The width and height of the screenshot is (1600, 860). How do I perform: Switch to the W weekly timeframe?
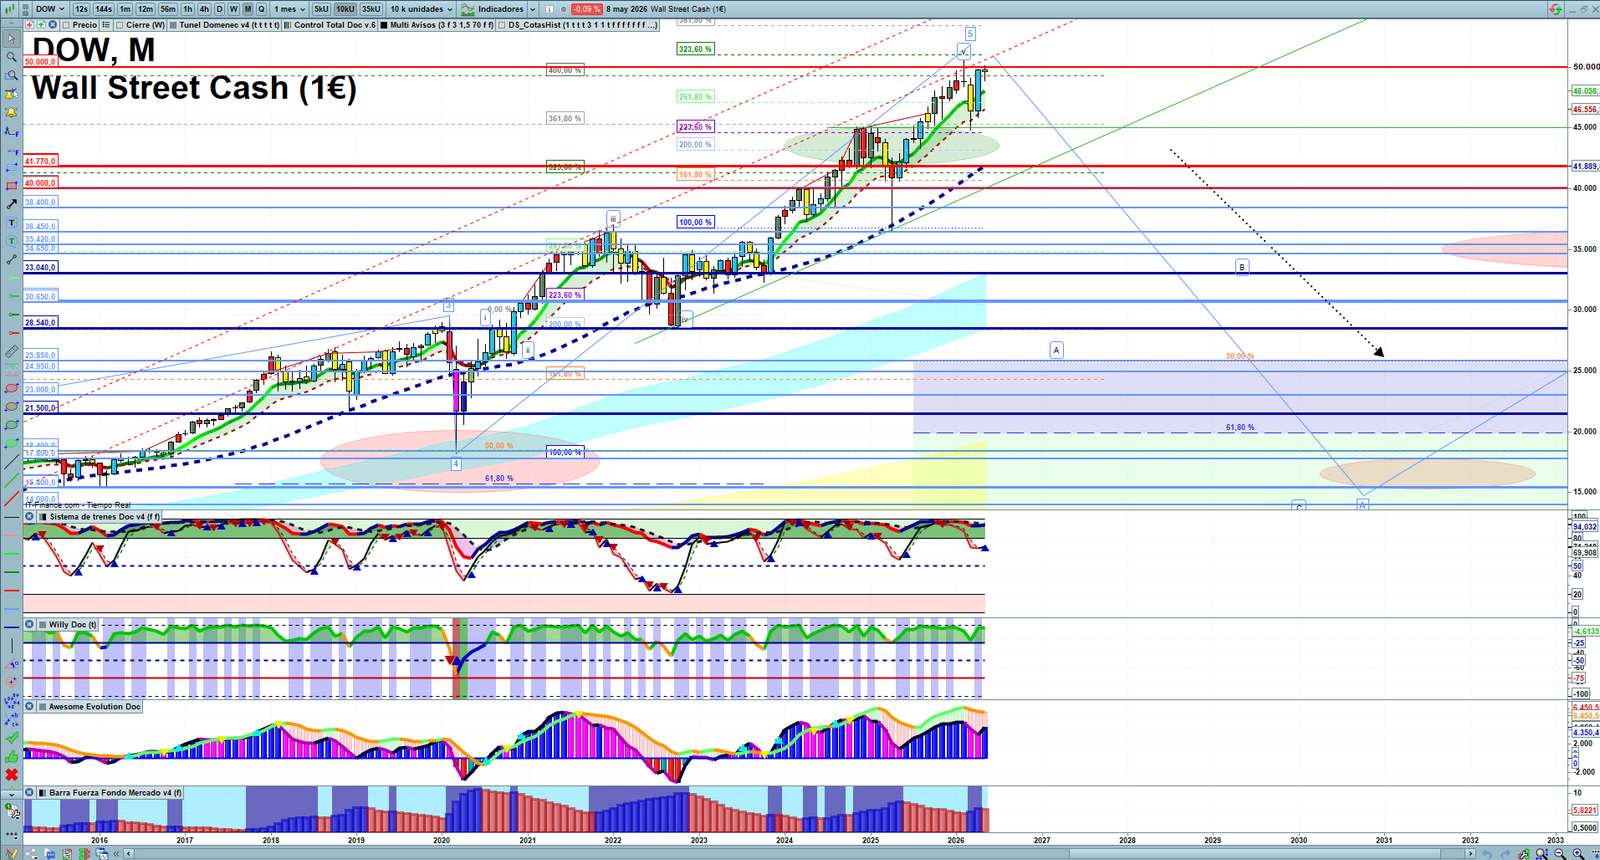tap(233, 9)
